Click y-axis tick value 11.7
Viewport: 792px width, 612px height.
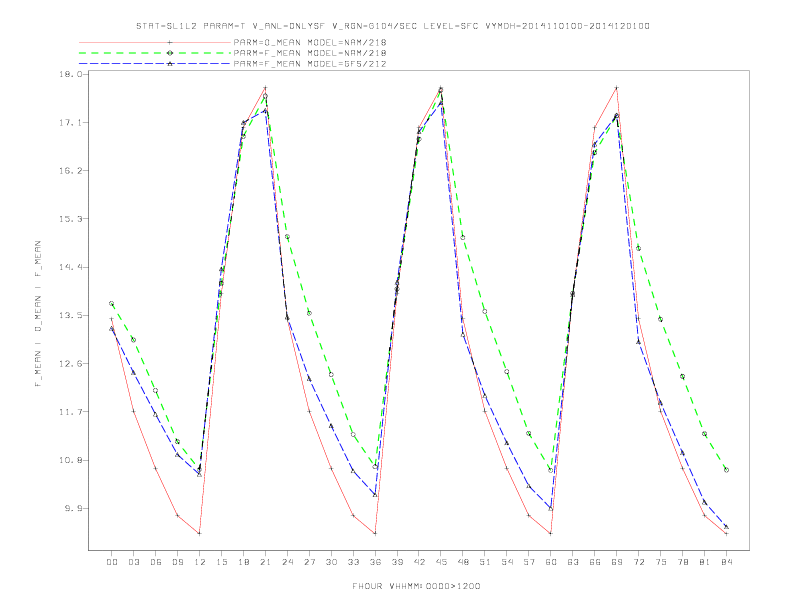(71, 412)
